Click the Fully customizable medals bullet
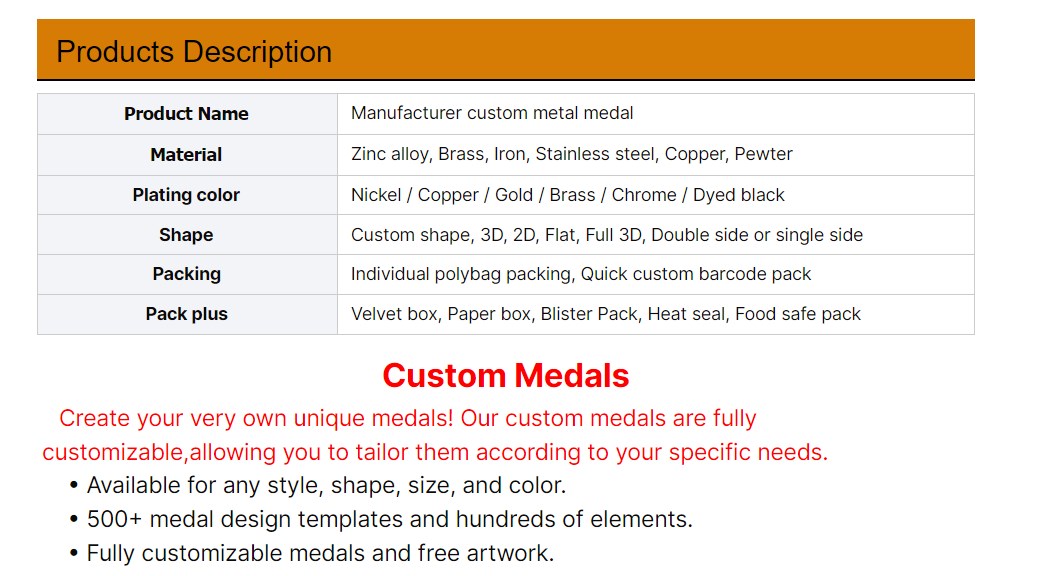Image resolution: width=1056 pixels, height=576 pixels. (312, 553)
